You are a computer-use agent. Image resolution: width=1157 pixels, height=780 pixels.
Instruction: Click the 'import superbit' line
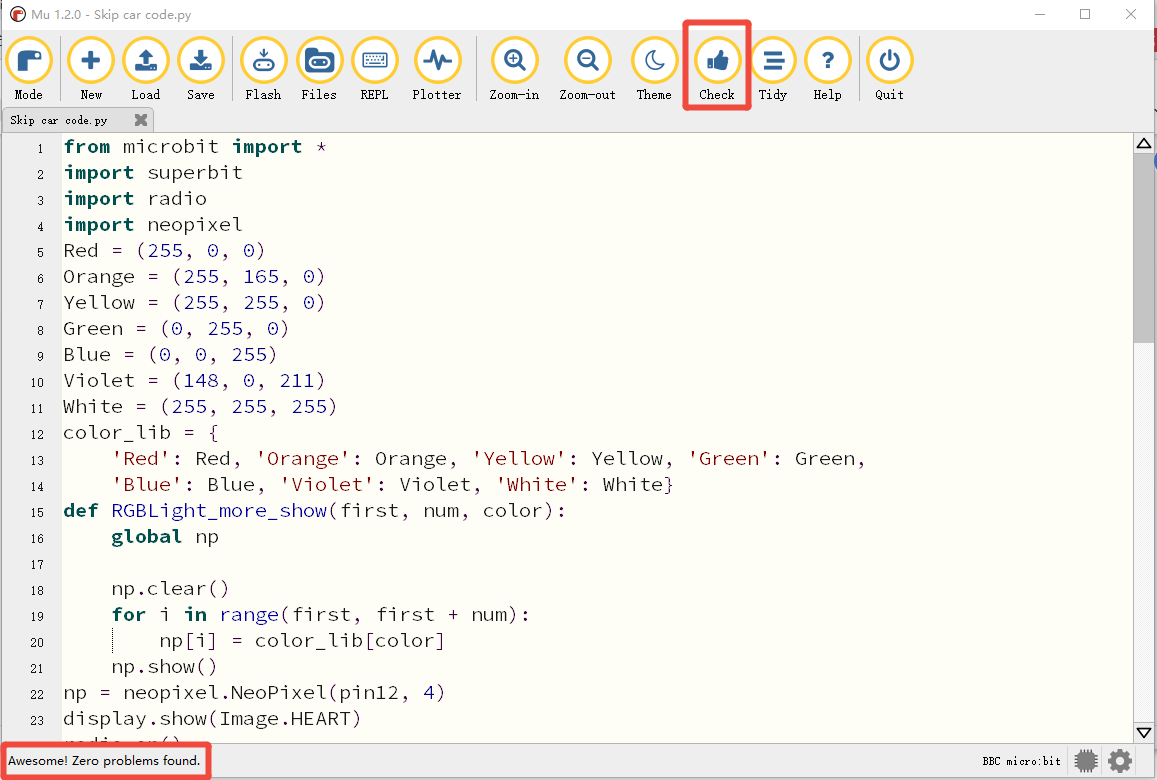pyautogui.click(x=153, y=173)
